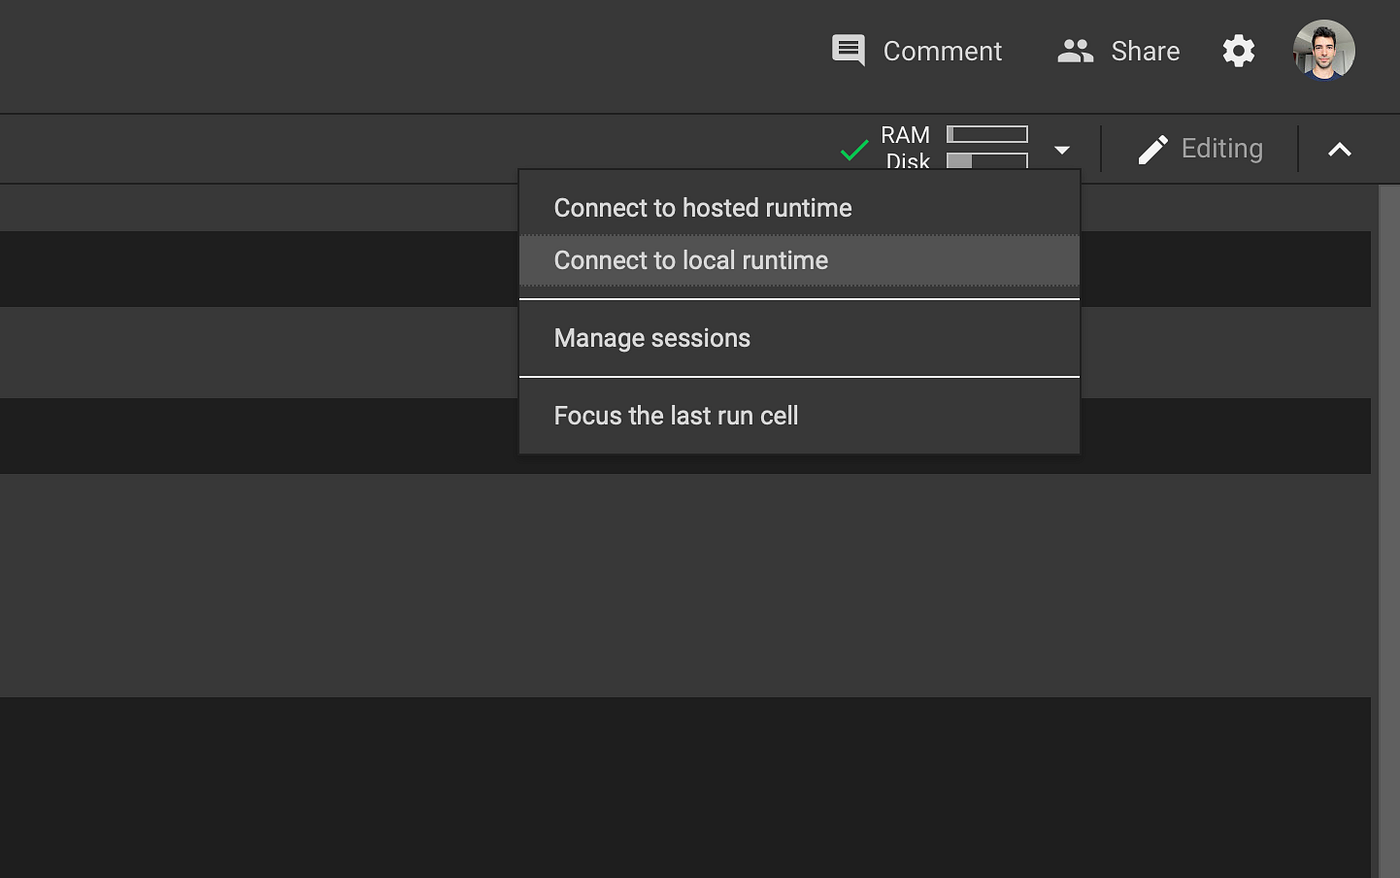This screenshot has width=1400, height=878.
Task: Open Manage sessions from the menu
Action: click(x=652, y=338)
